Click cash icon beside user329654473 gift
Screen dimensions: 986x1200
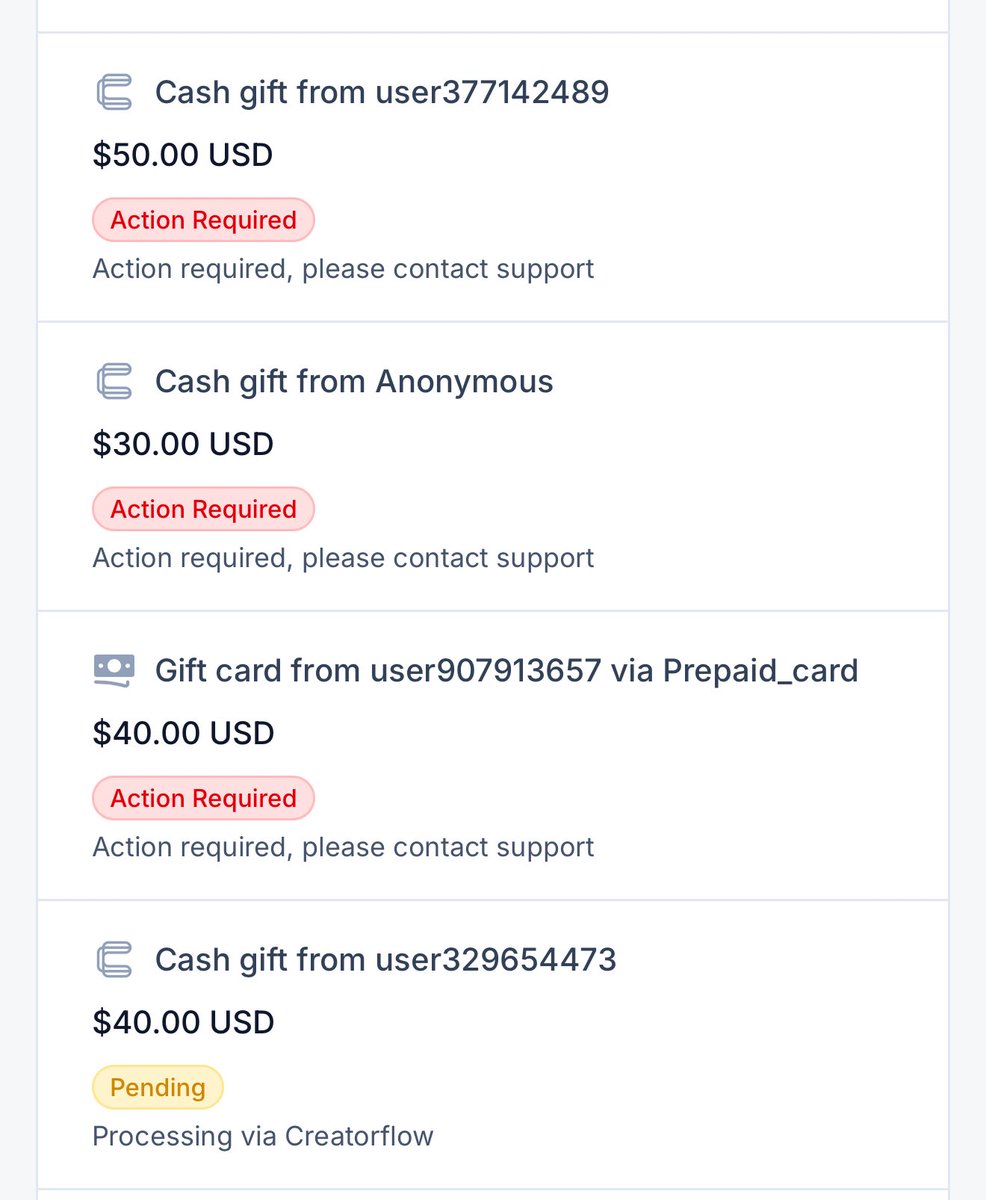tap(114, 959)
